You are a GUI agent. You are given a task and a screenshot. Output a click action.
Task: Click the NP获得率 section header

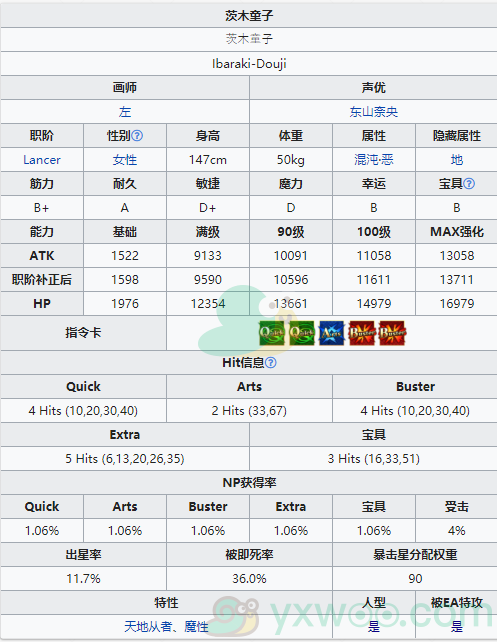click(x=249, y=482)
